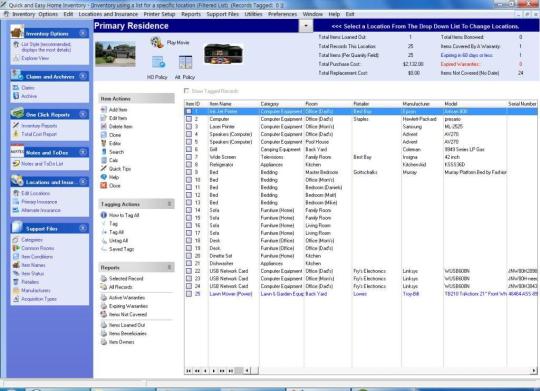Open the Support Files menu
Screen dimensions: 540x391
click(222, 14)
